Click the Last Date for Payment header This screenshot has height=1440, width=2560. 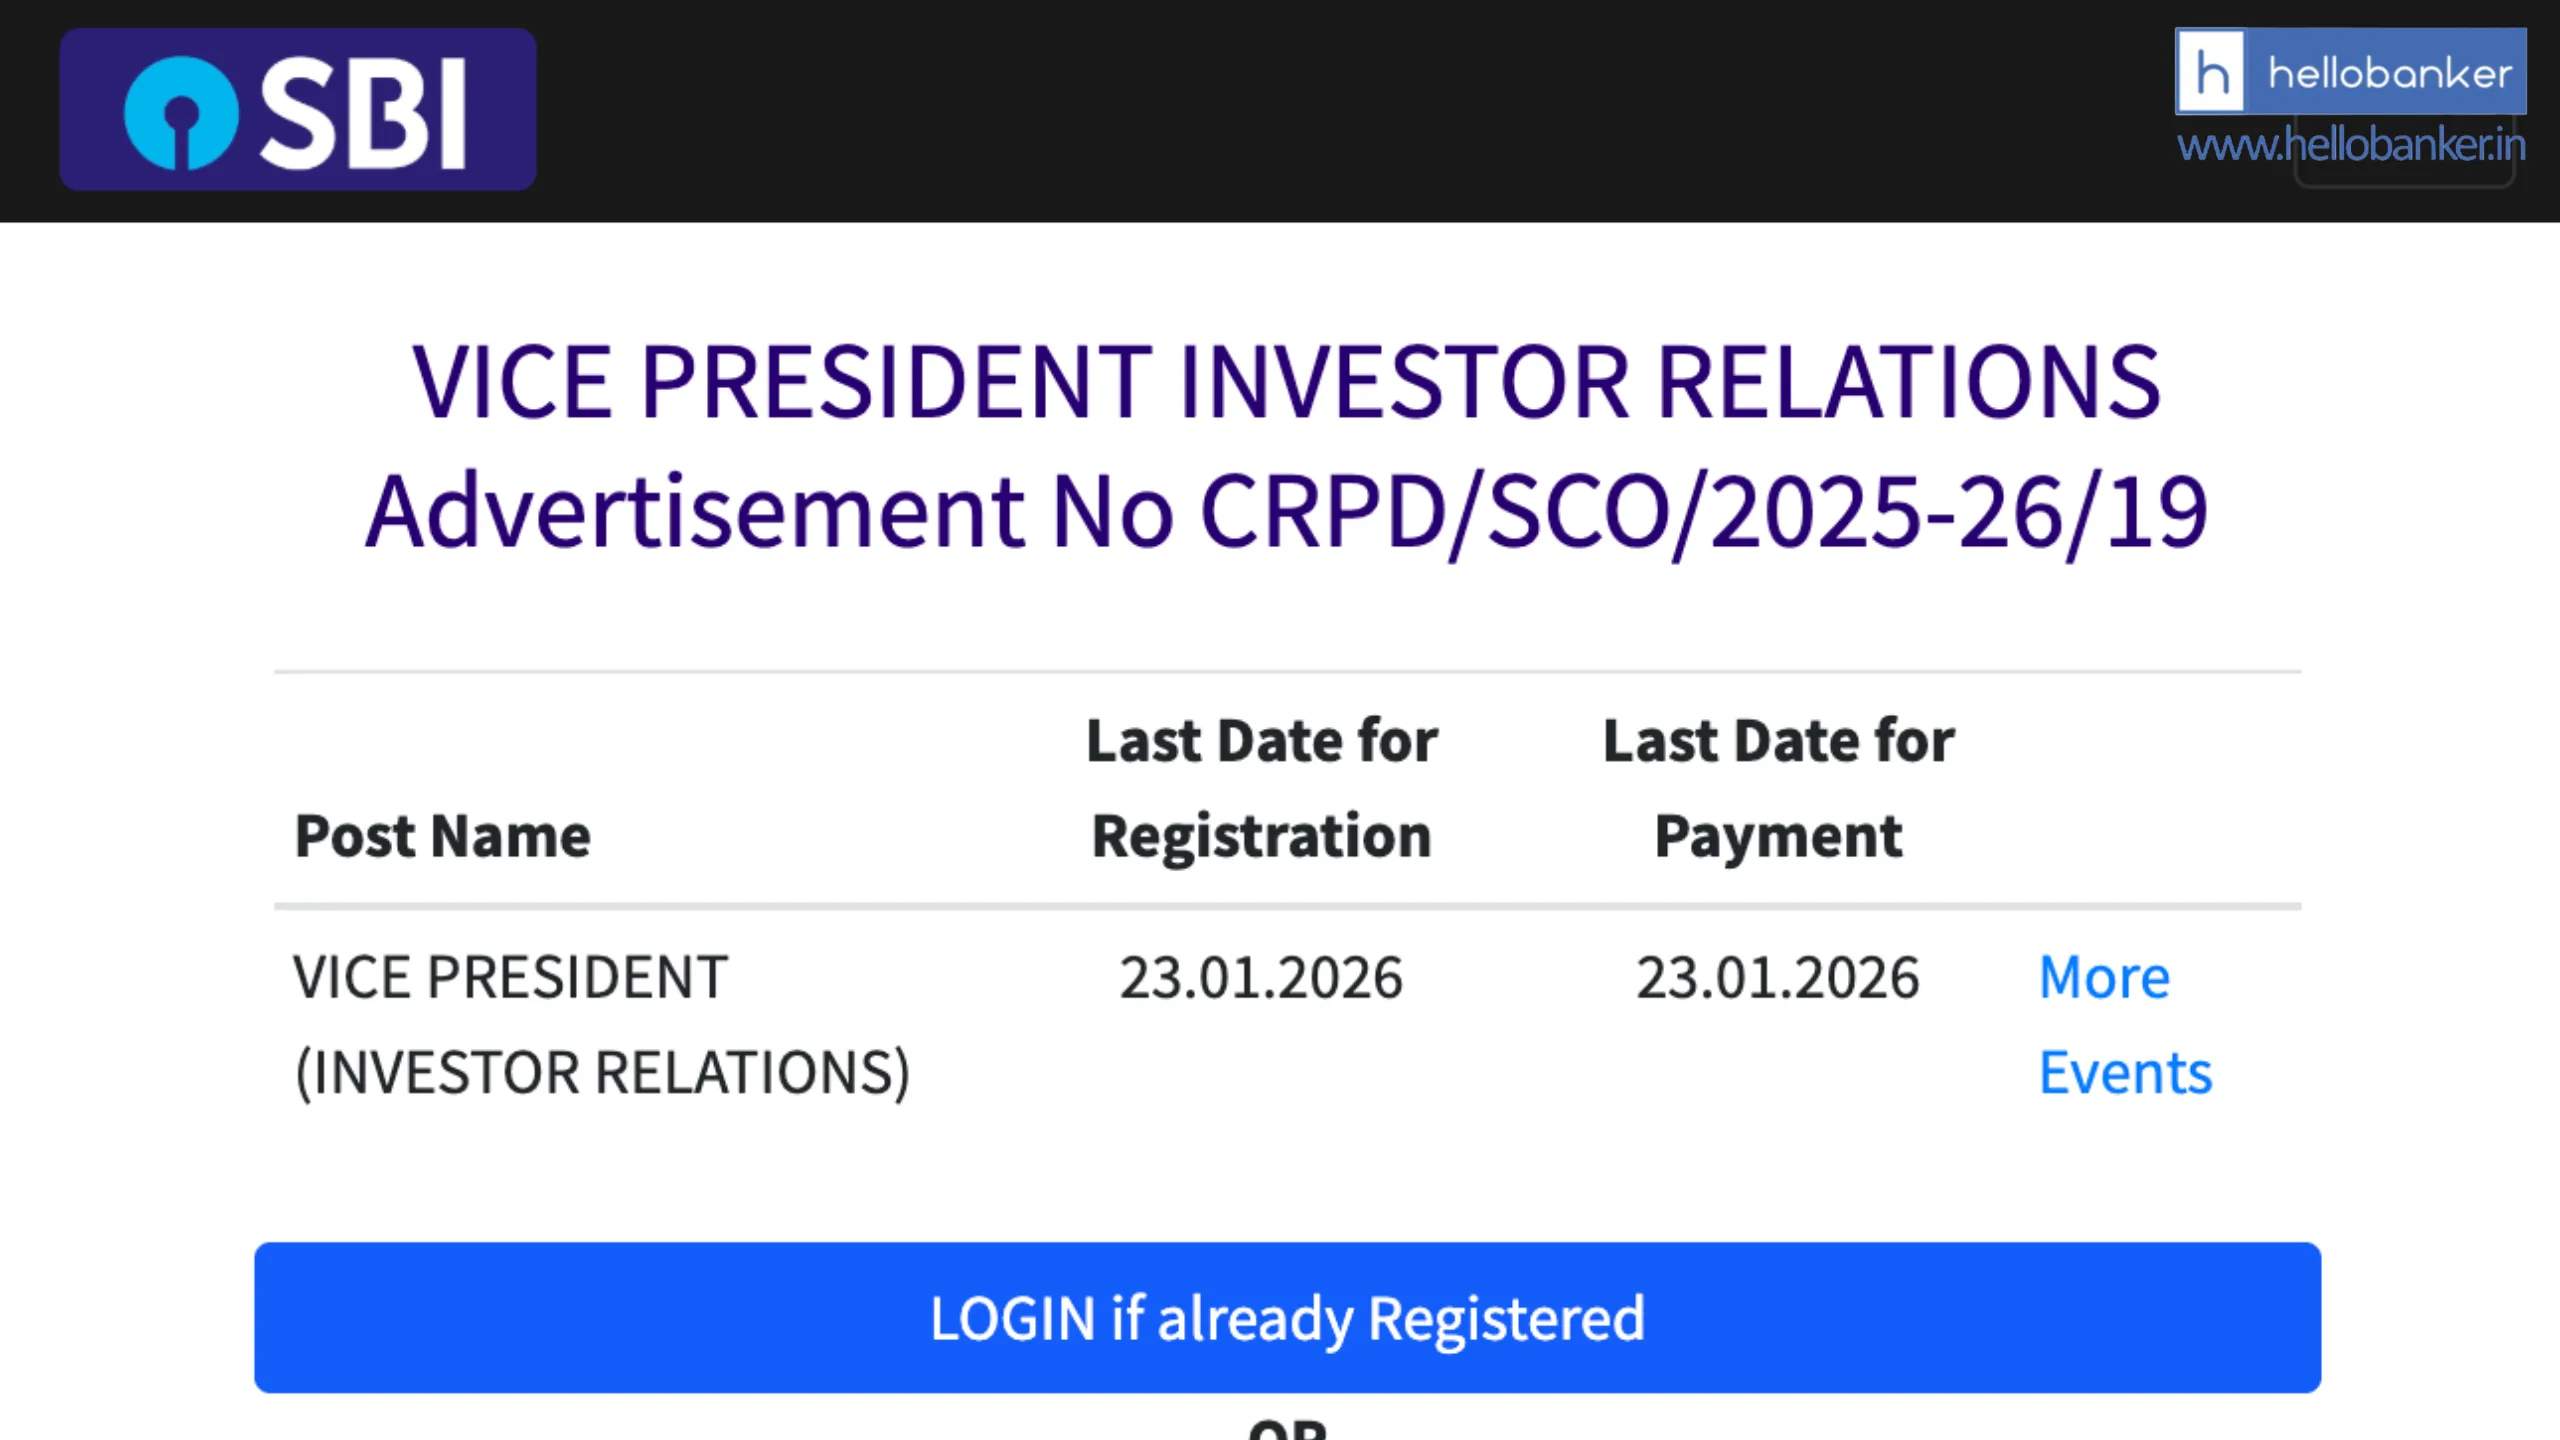pyautogui.click(x=1778, y=786)
